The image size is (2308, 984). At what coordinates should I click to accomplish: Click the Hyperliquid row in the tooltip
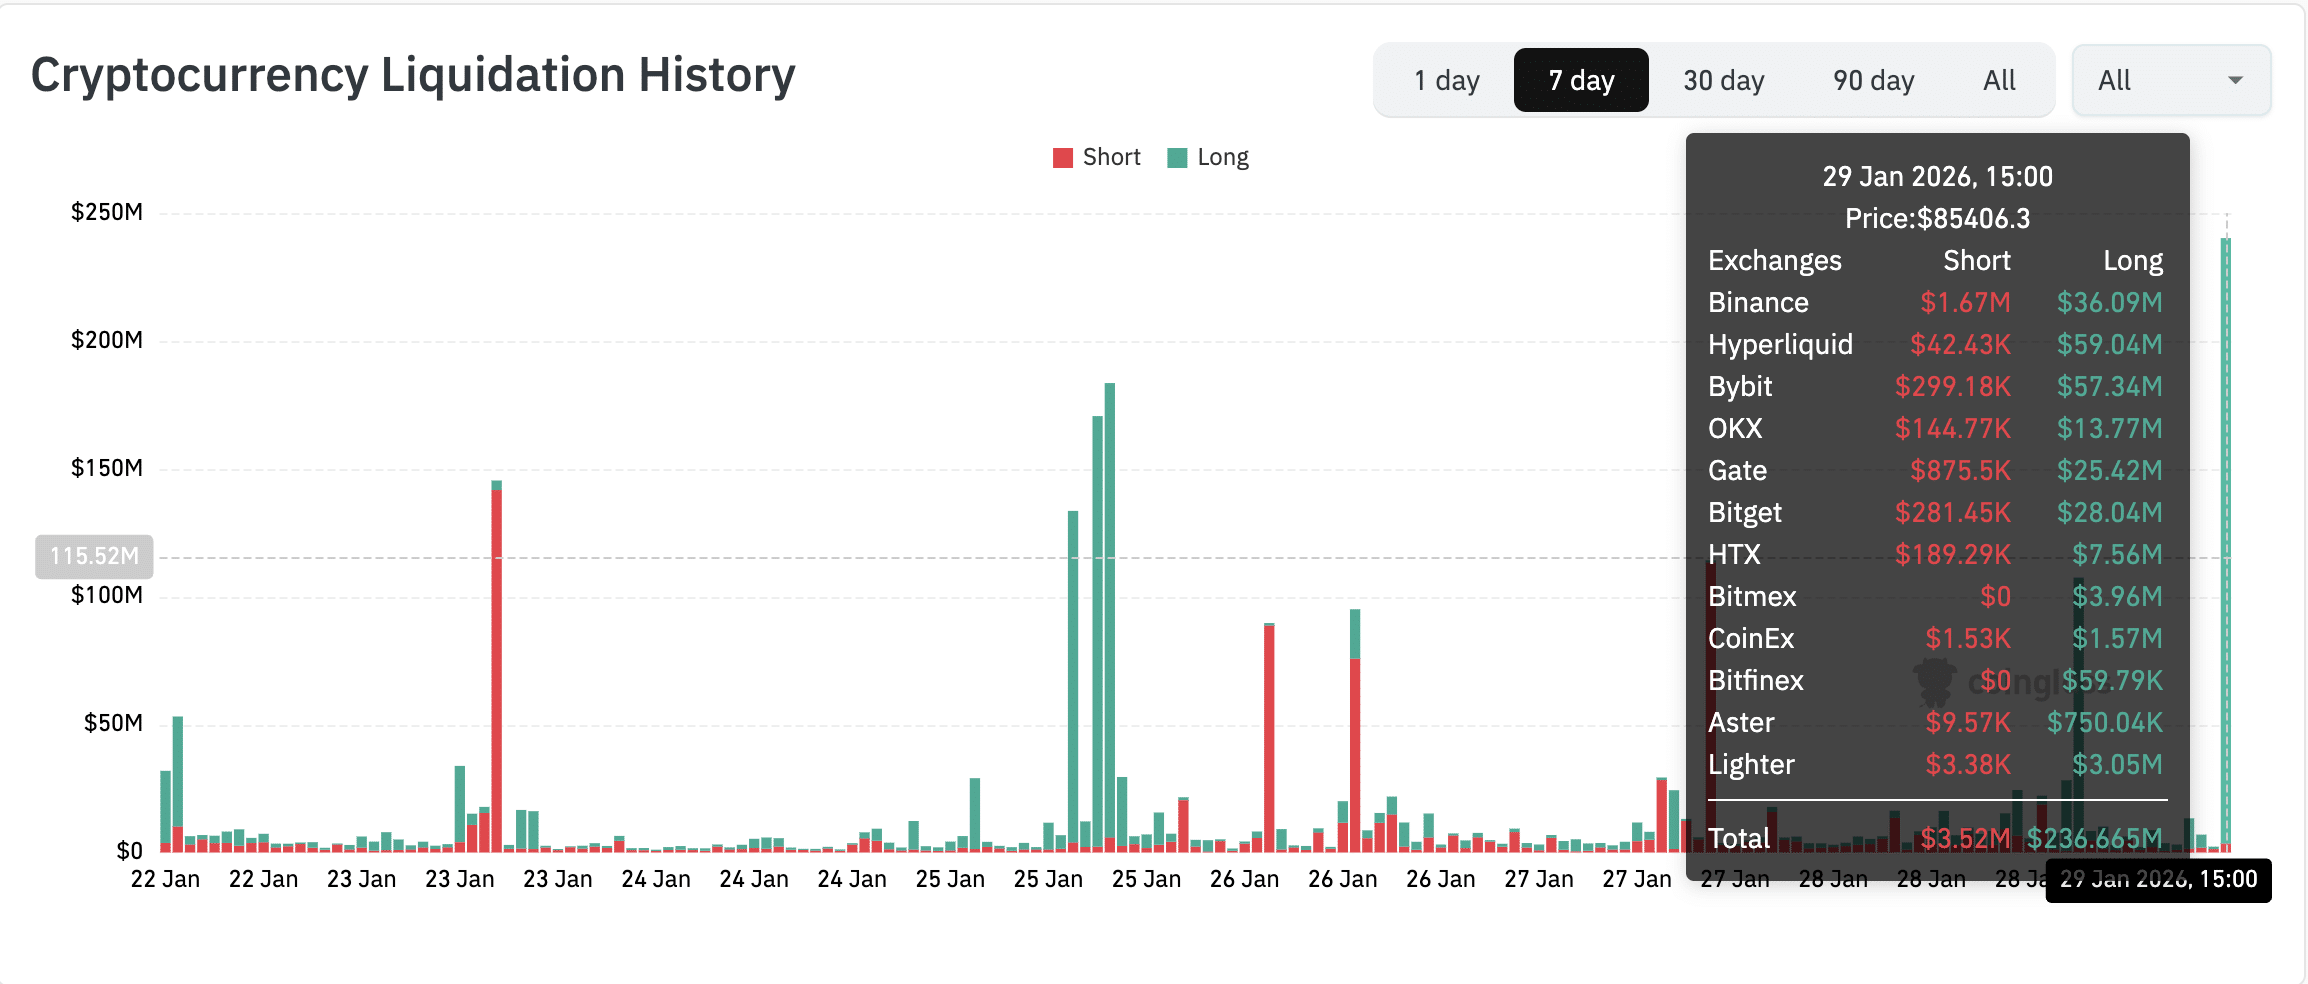coord(1935,345)
